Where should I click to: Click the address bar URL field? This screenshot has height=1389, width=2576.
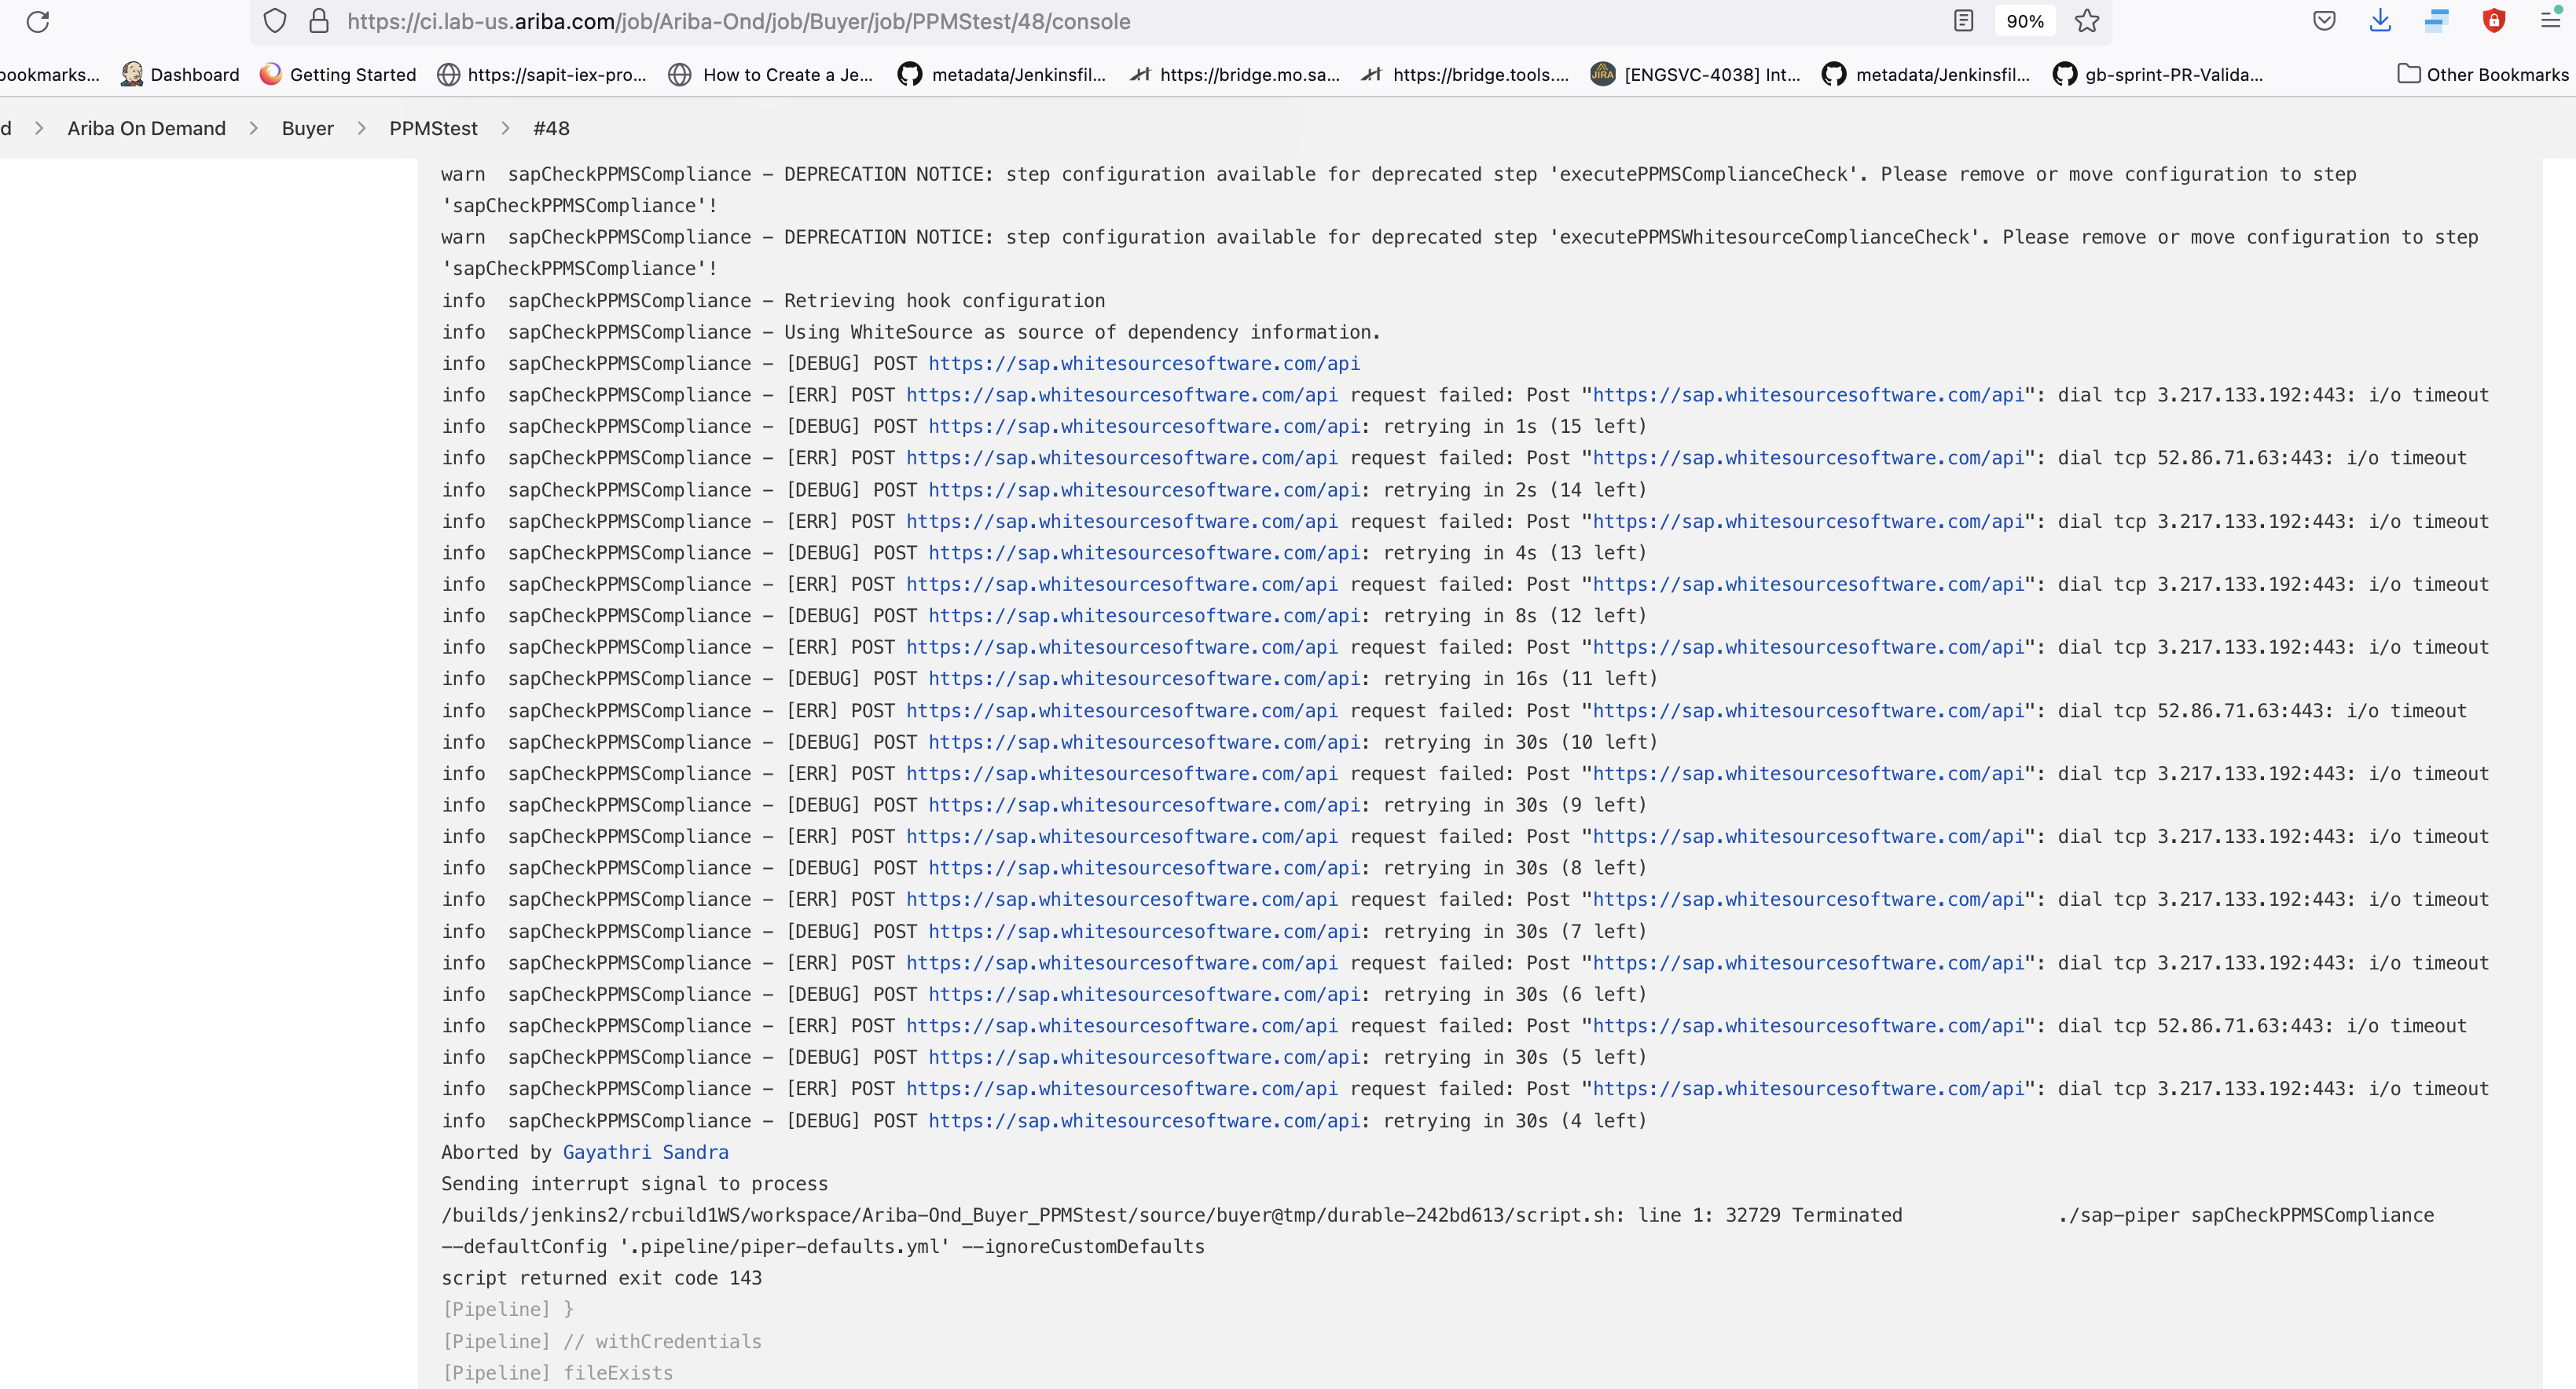coord(740,21)
